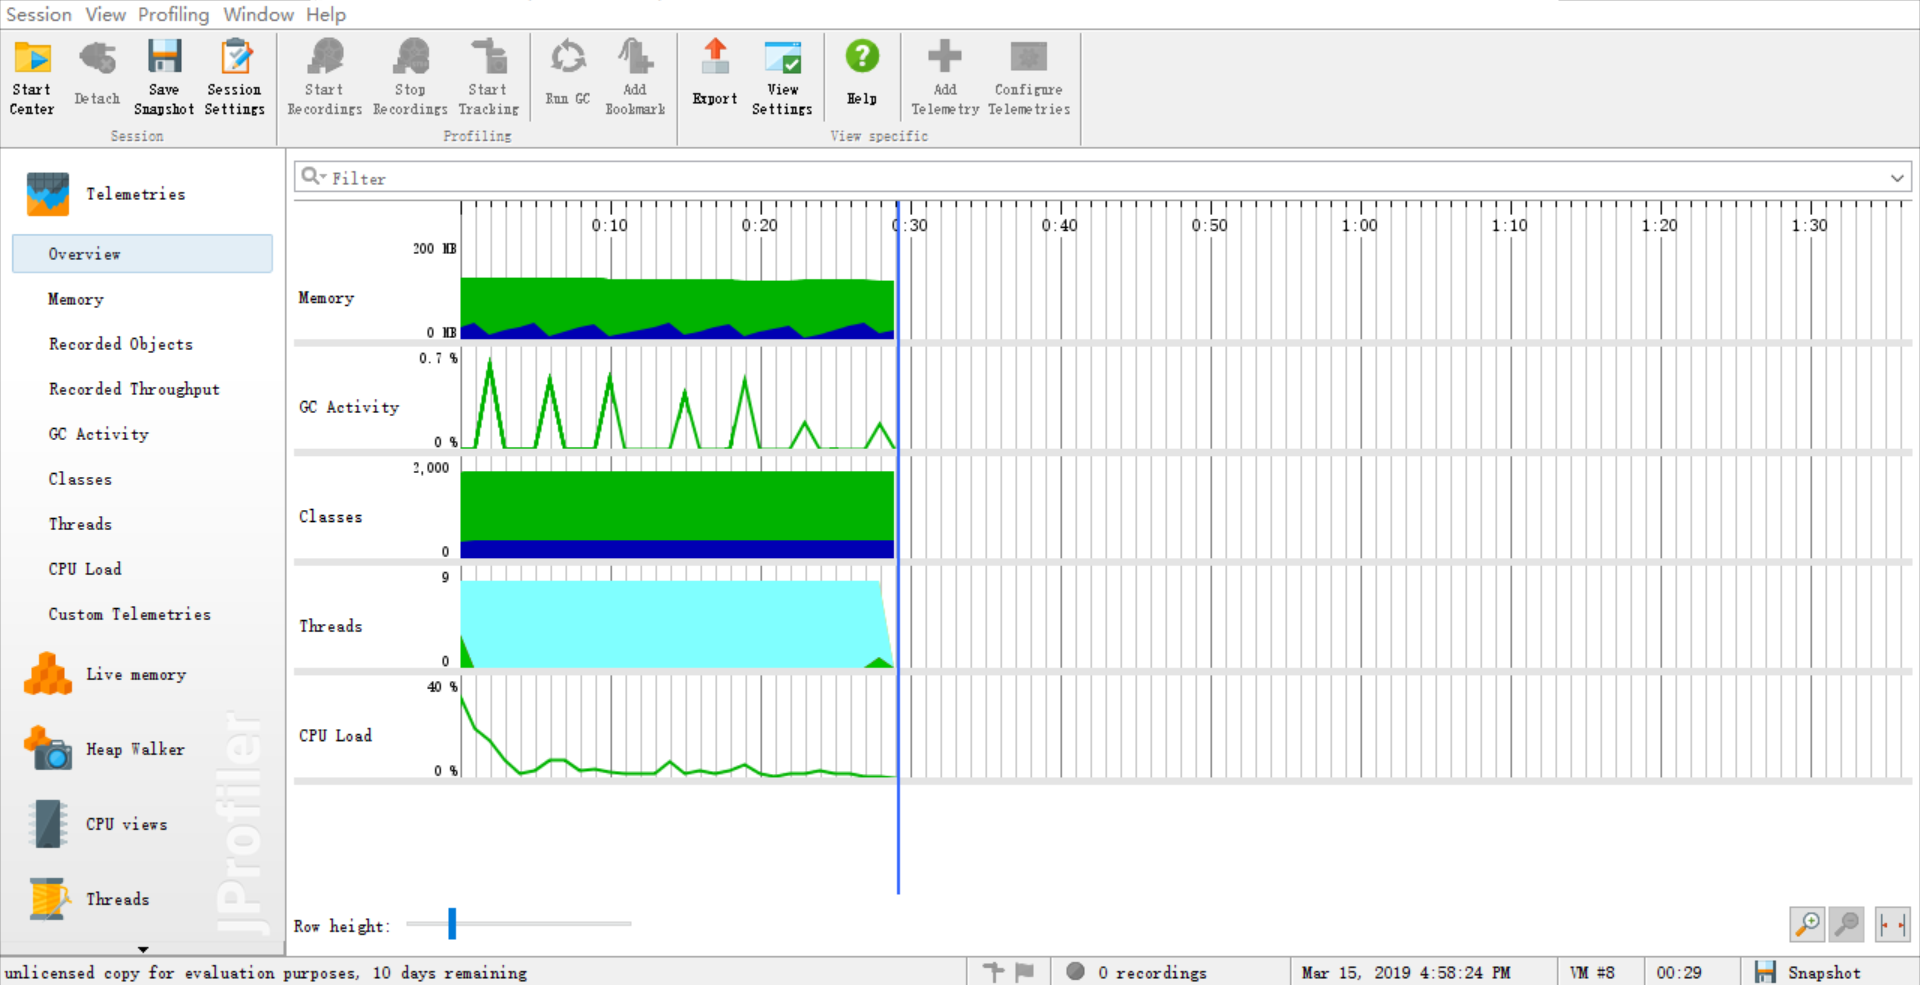Screen dimensions: 1920x985
Task: Click the Start Recordings toolbar icon
Action: click(x=325, y=57)
